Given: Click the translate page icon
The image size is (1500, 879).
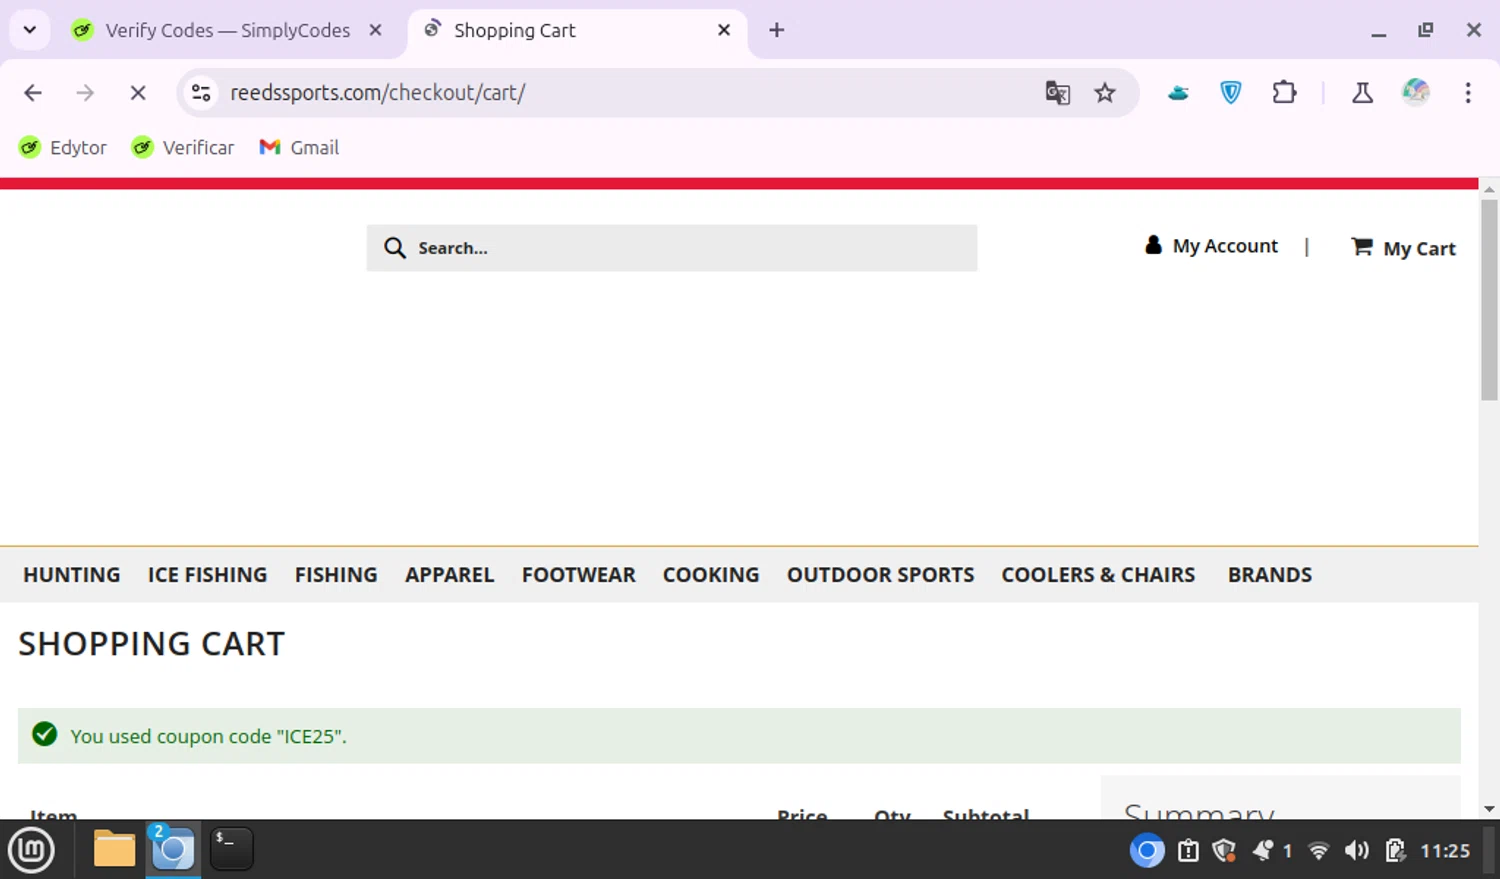Looking at the screenshot, I should [x=1058, y=93].
